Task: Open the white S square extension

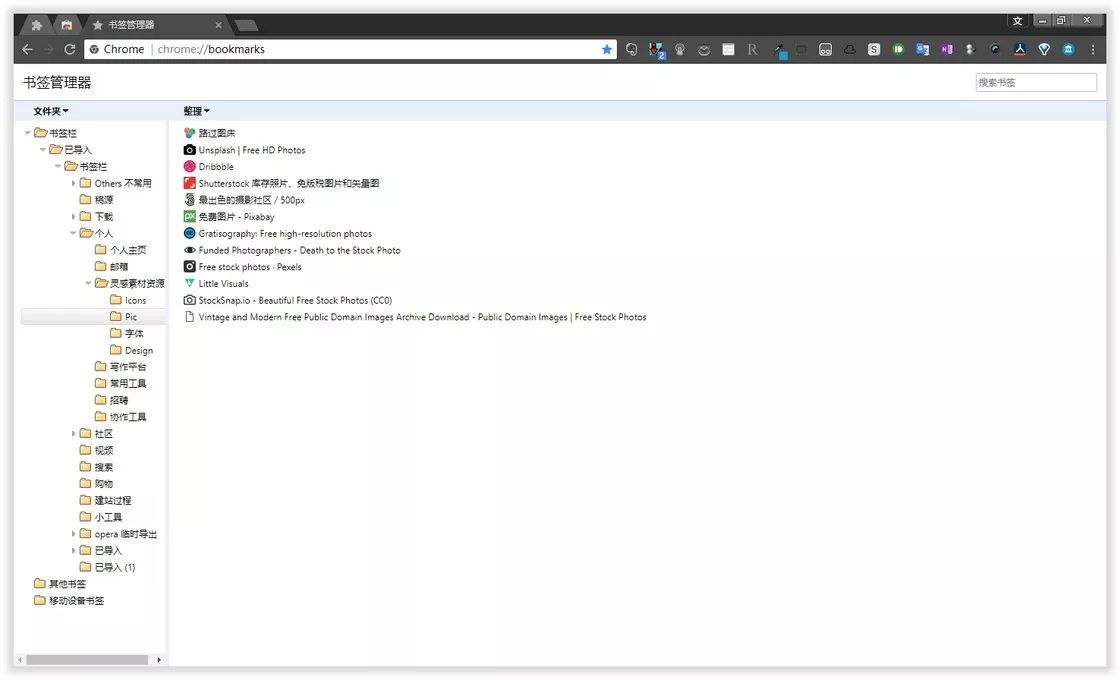Action: pyautogui.click(x=874, y=49)
